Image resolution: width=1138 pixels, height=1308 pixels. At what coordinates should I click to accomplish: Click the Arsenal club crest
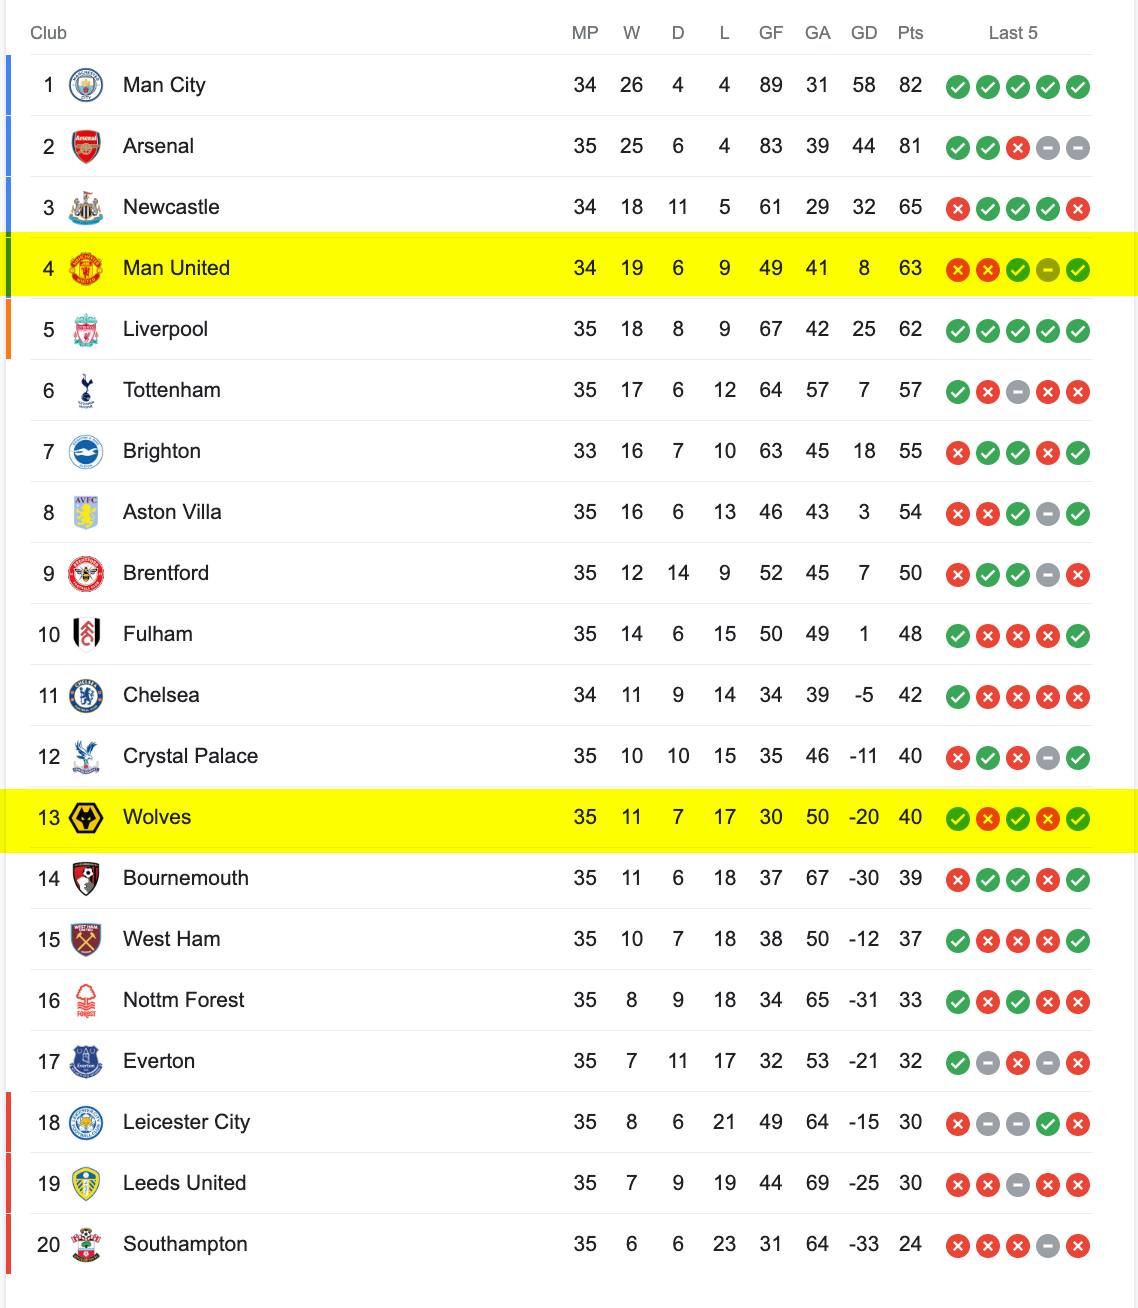click(86, 146)
